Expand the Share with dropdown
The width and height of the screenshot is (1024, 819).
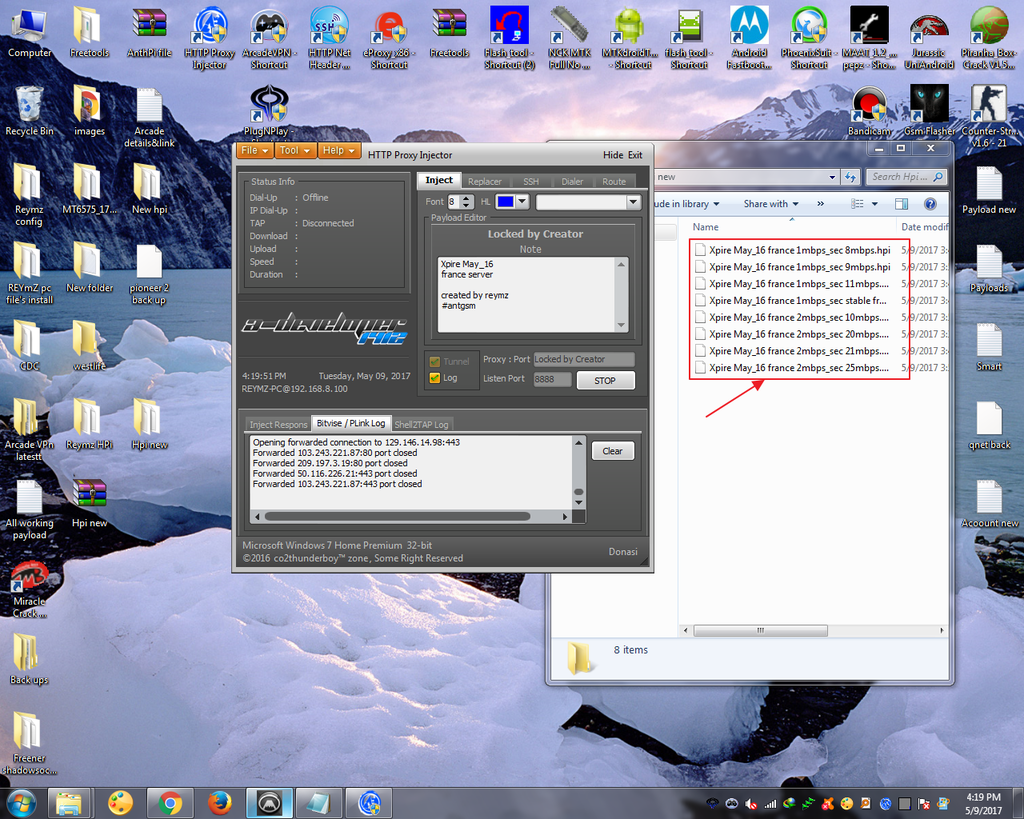771,204
